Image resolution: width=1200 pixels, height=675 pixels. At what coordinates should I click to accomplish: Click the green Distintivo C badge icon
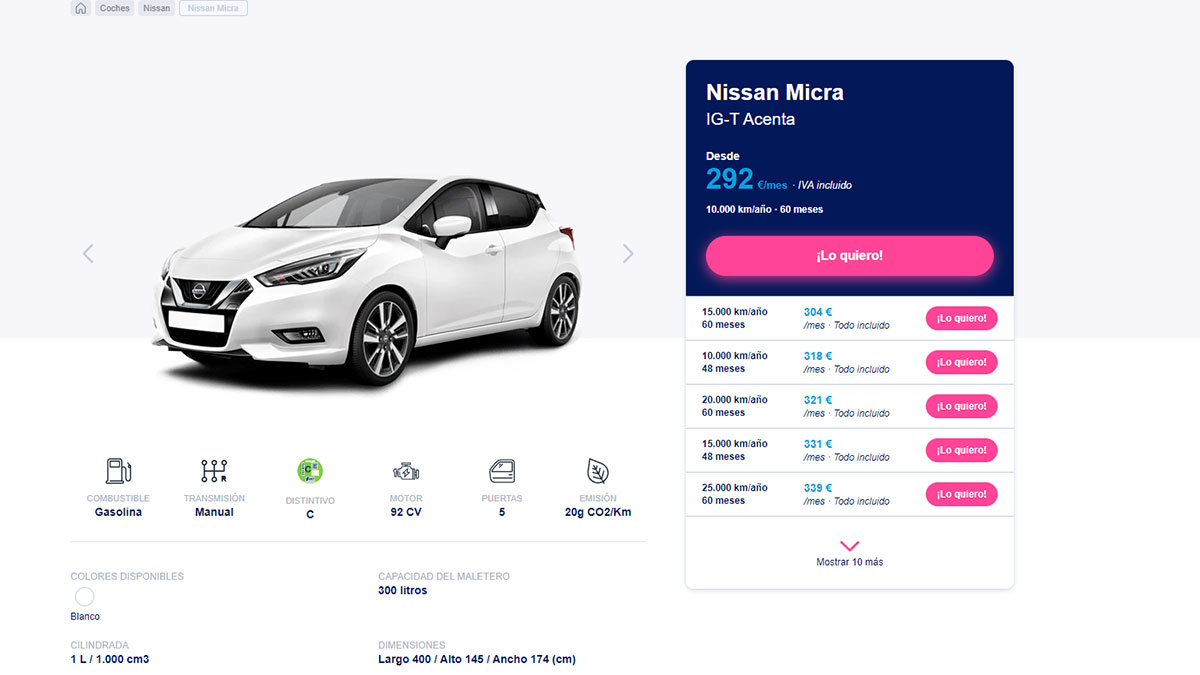(x=310, y=471)
